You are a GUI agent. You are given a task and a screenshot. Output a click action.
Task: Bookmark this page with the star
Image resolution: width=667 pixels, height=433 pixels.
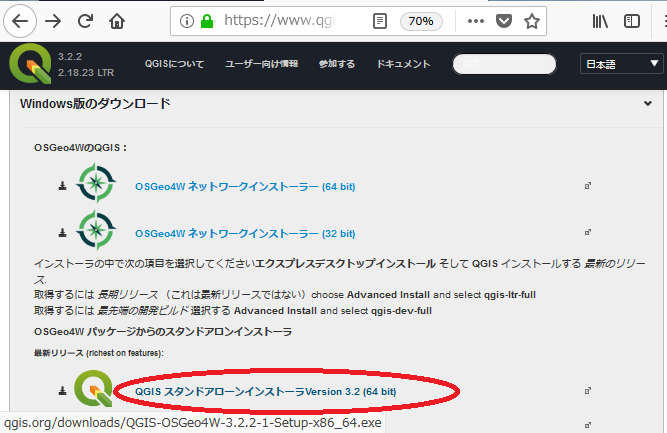(532, 21)
